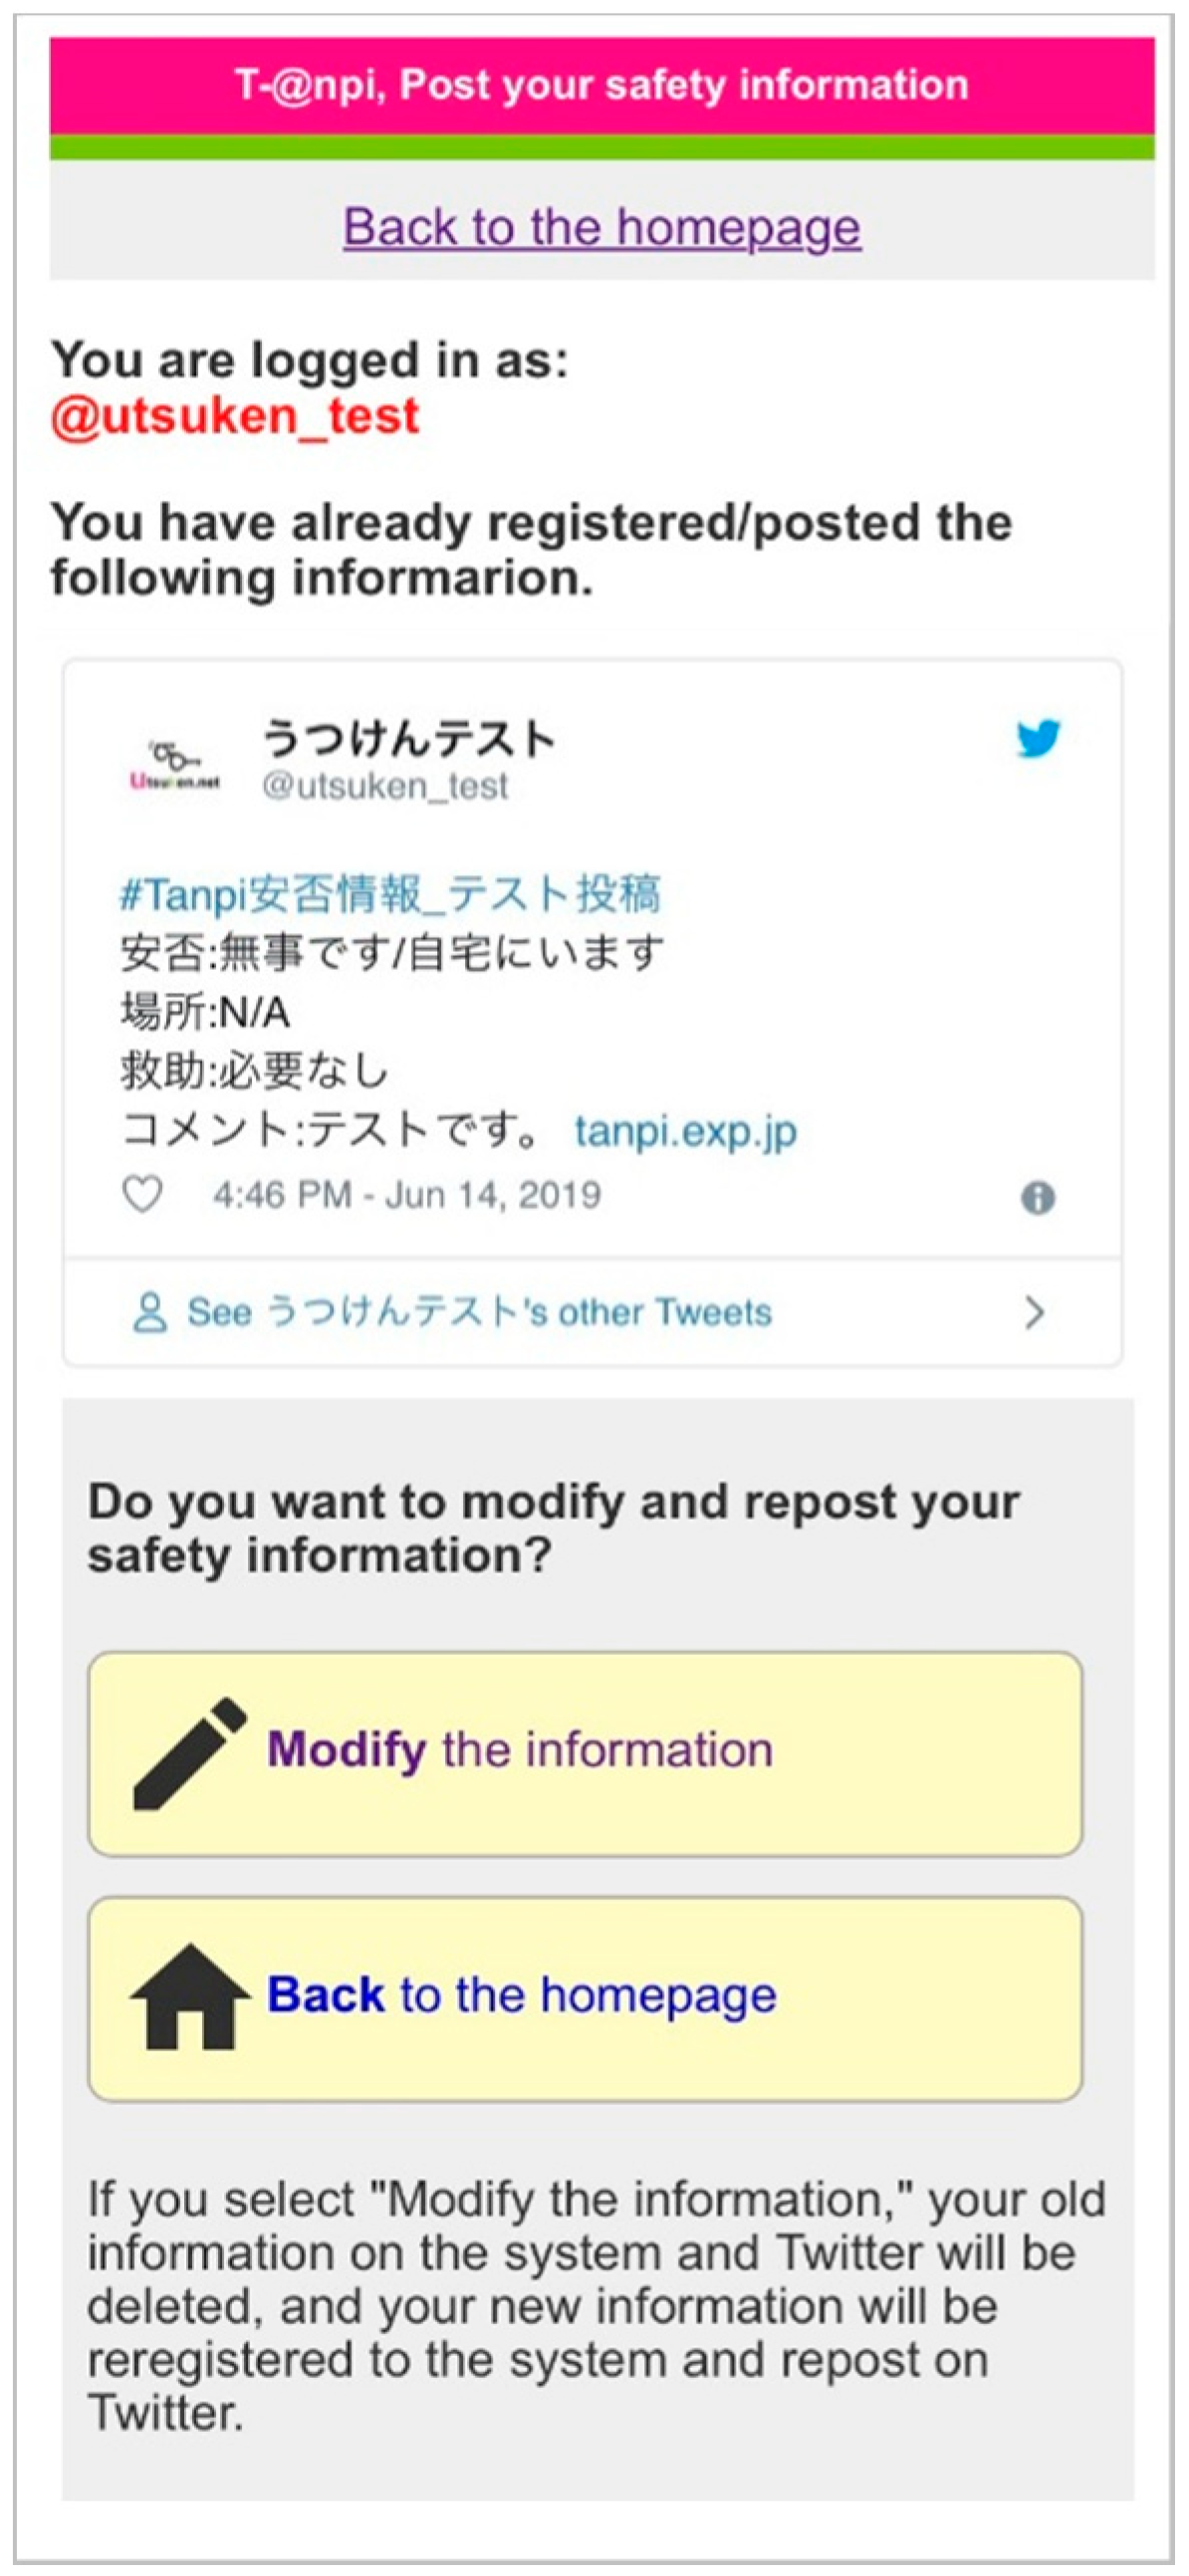This screenshot has height=2576, width=1189.
Task: Open the tweet info icon
Action: point(1038,1197)
